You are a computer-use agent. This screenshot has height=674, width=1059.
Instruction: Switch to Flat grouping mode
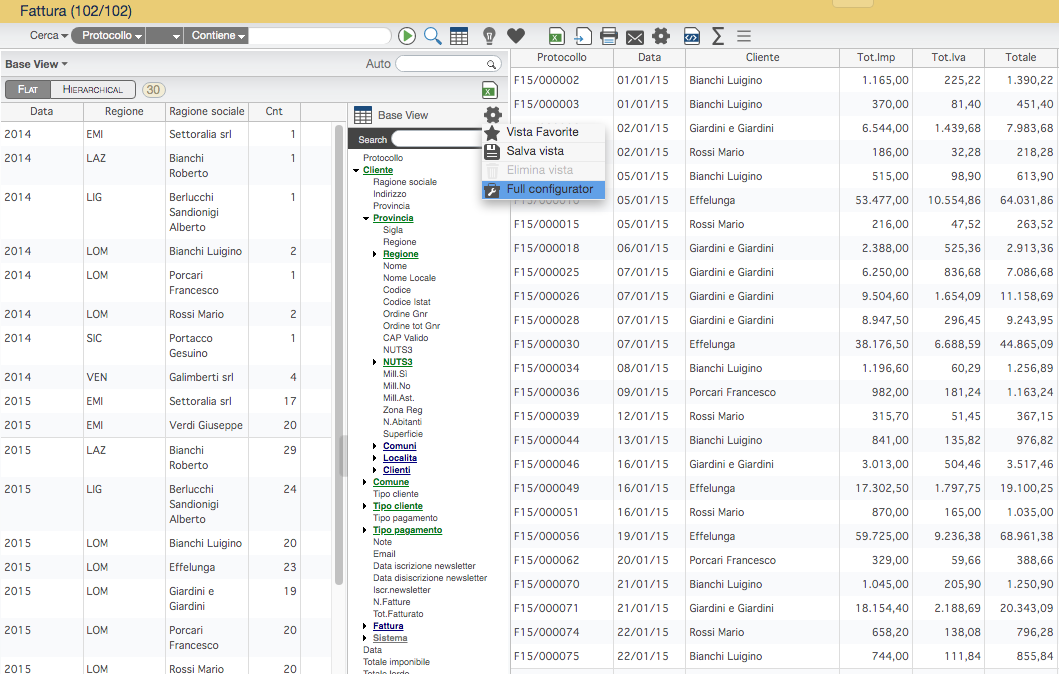[28, 89]
